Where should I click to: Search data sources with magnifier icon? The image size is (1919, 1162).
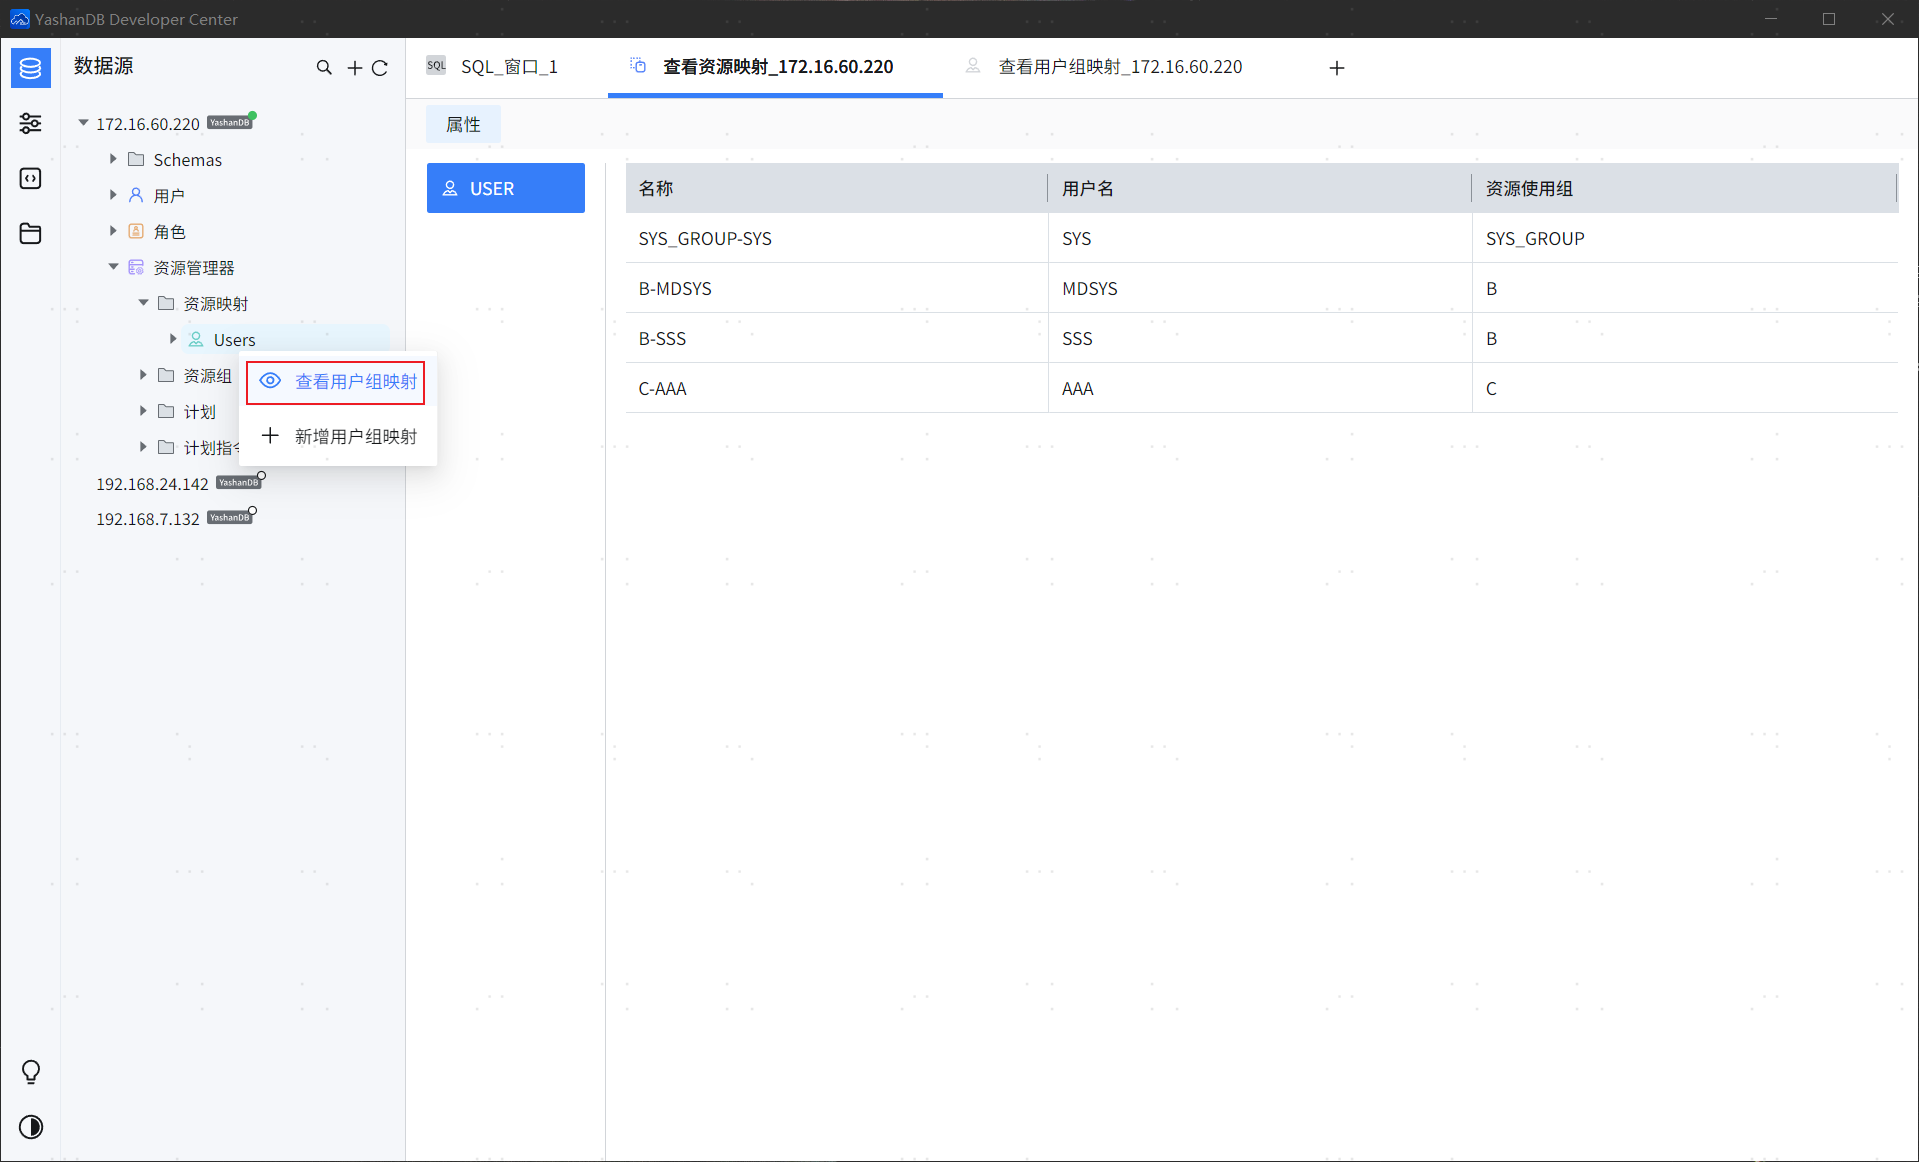coord(324,68)
